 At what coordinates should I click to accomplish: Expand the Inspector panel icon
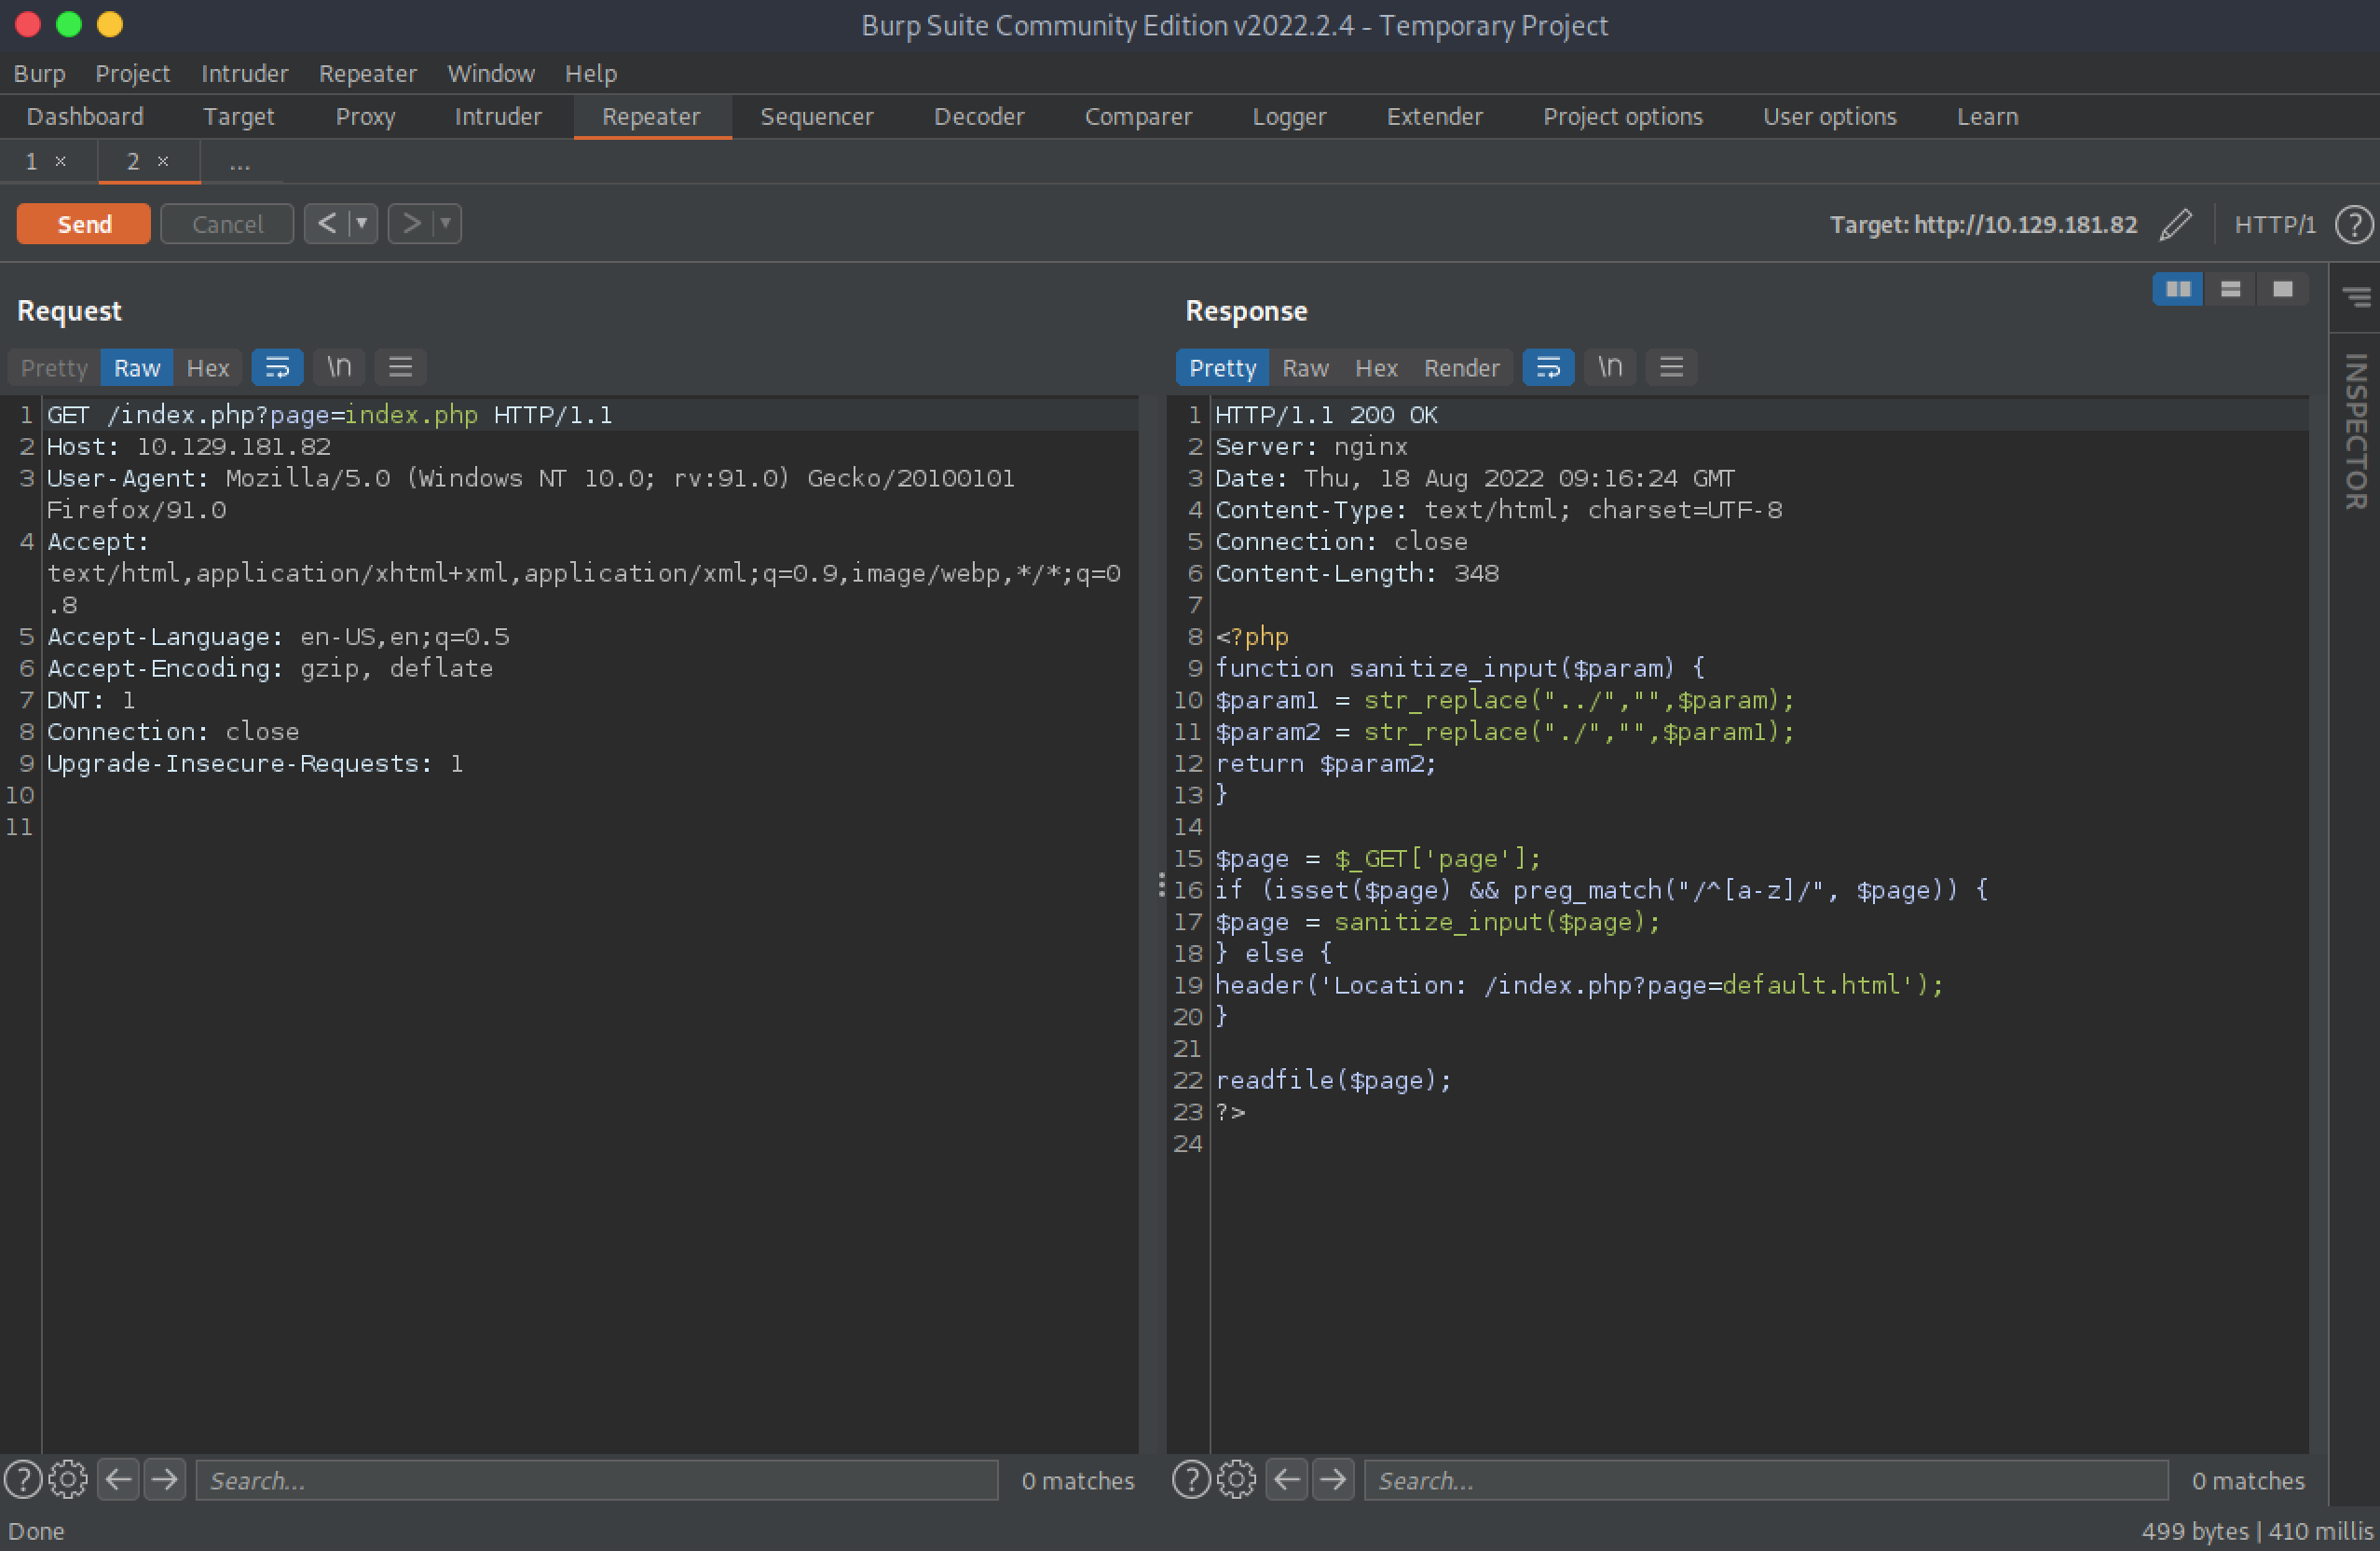click(2356, 296)
